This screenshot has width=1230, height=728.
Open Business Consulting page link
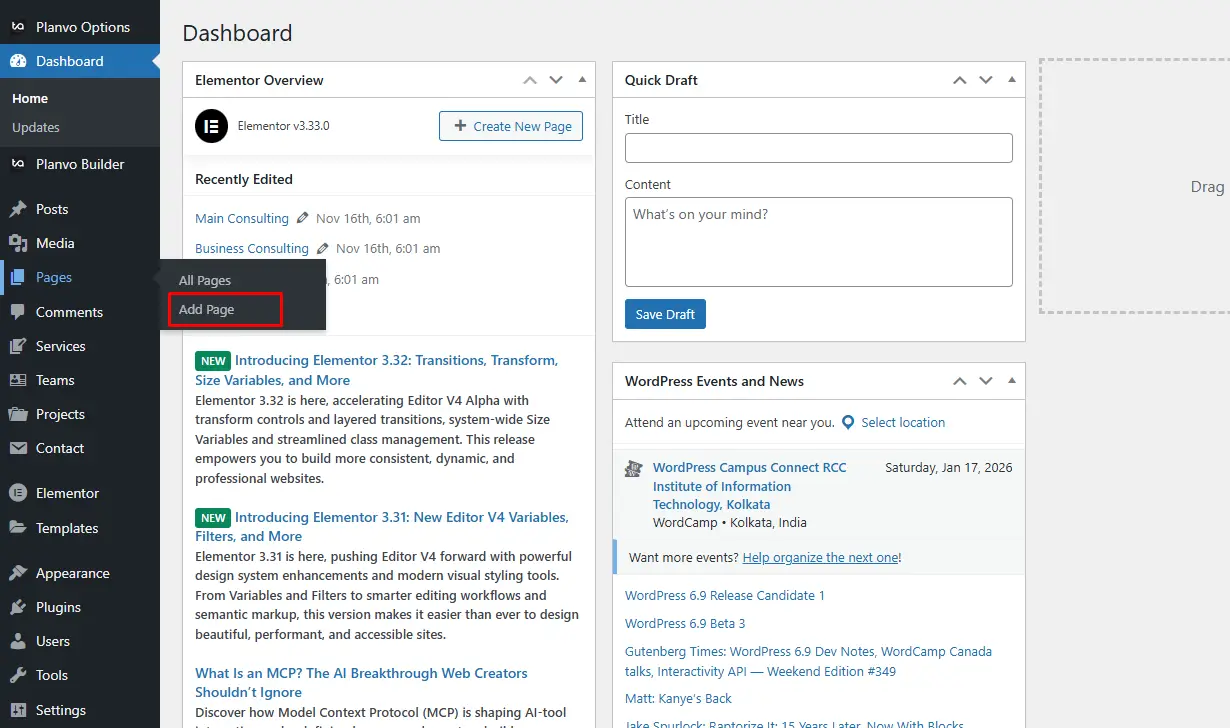252,248
